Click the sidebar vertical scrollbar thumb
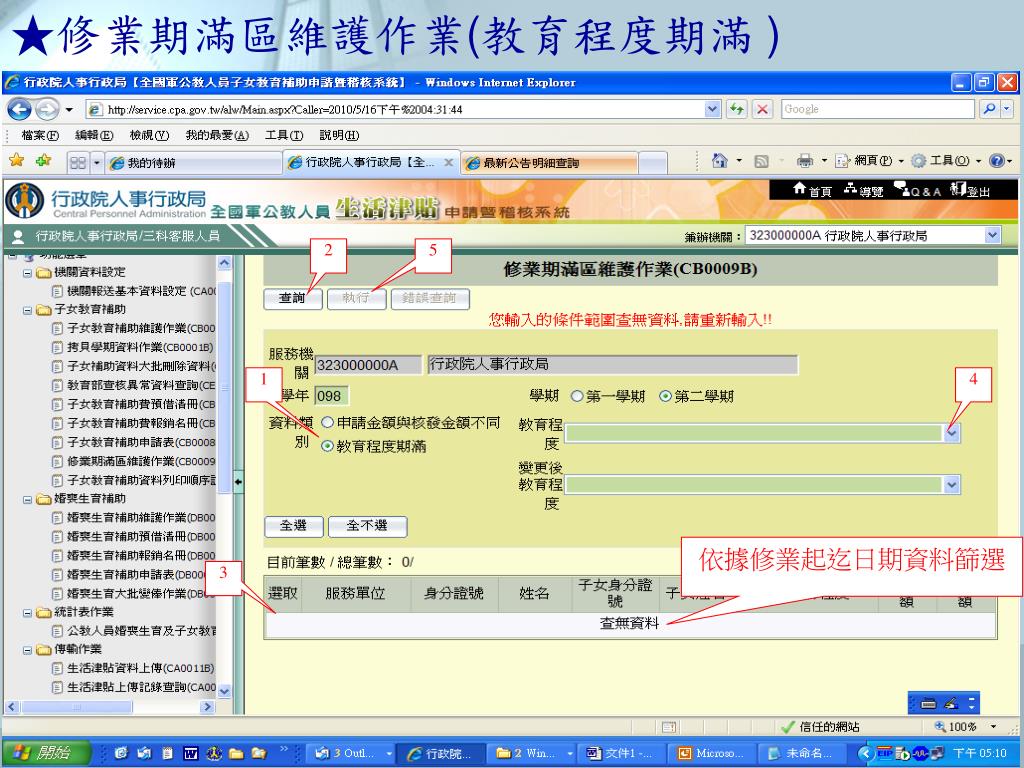 (224, 385)
